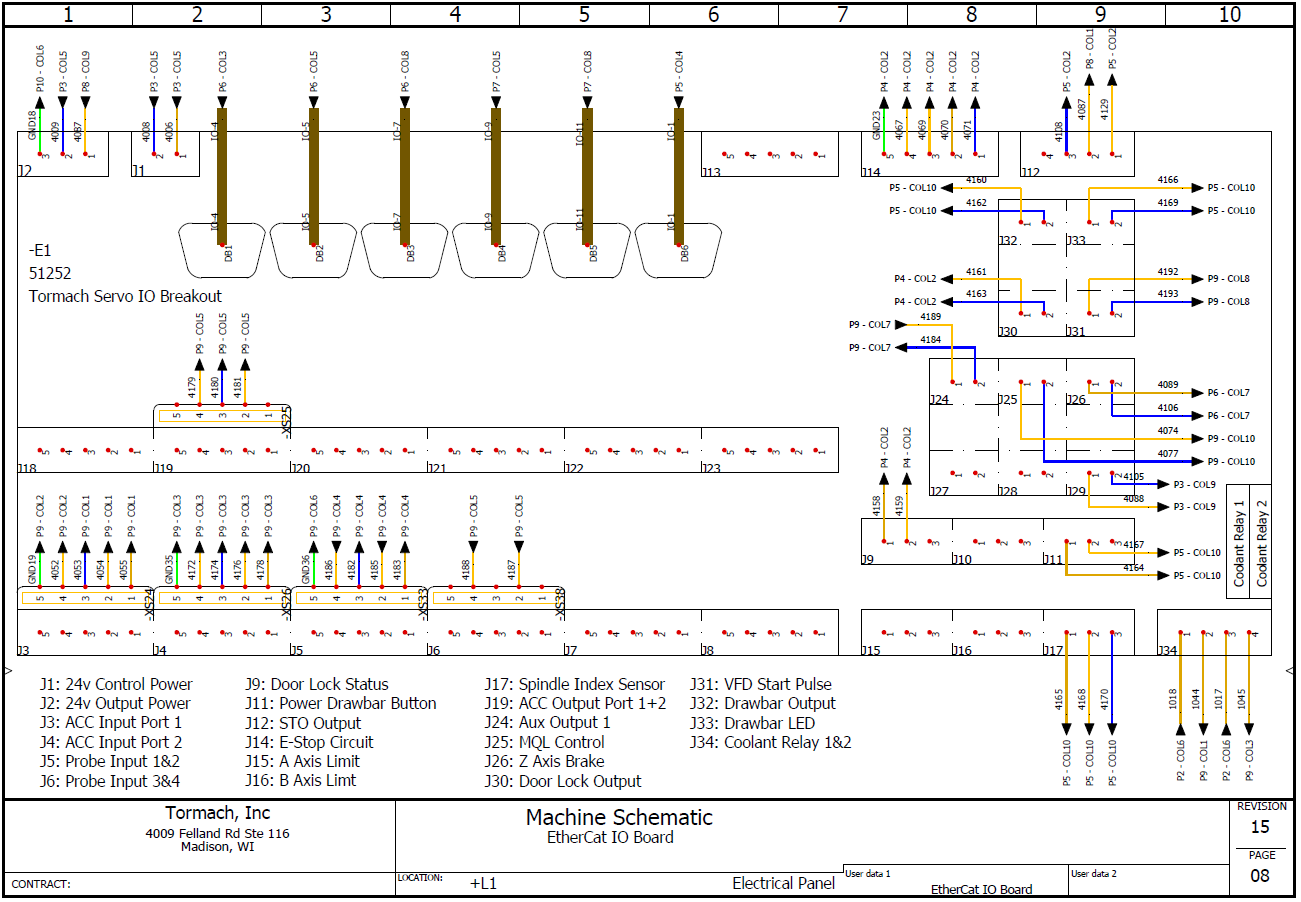Select wire label 4189 near P9 - COL7

coord(930,317)
